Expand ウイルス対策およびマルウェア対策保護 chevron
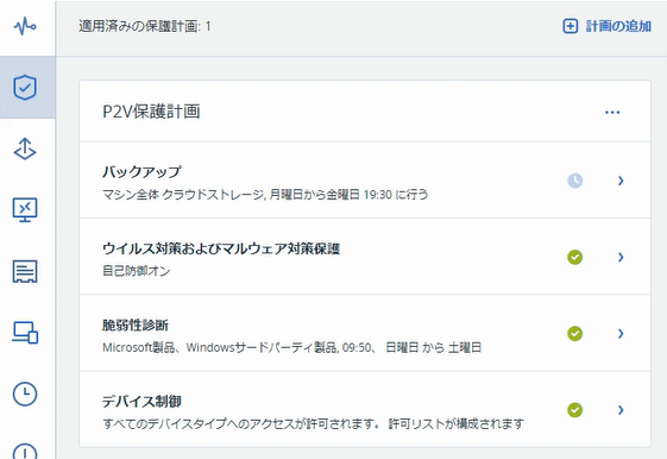Screen dimensions: 667x459 click(621, 257)
